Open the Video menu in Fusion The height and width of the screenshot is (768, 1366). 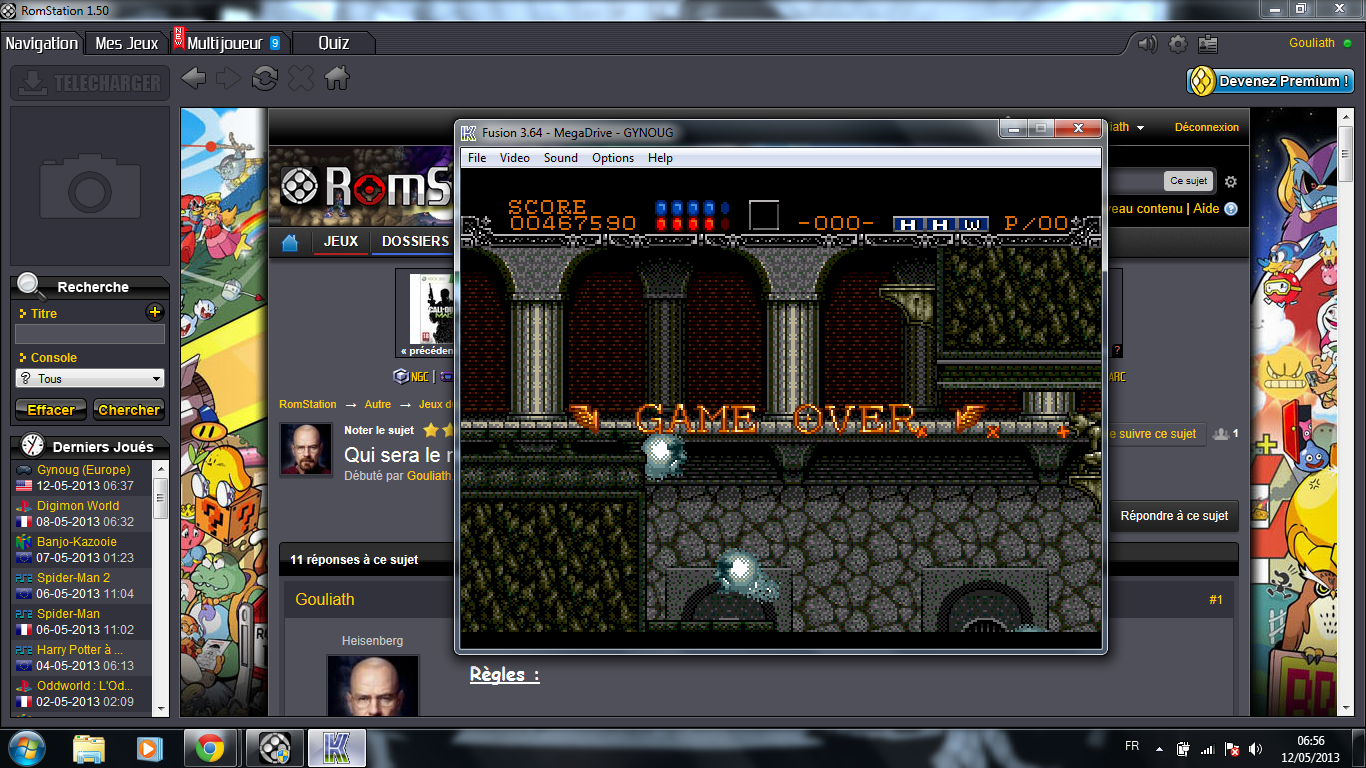[x=515, y=158]
